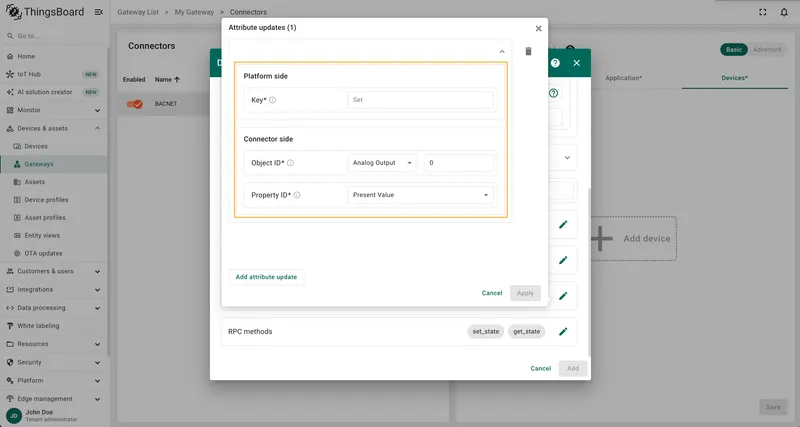
Task: Click the Devices sidebar icon
Action: coord(17,146)
